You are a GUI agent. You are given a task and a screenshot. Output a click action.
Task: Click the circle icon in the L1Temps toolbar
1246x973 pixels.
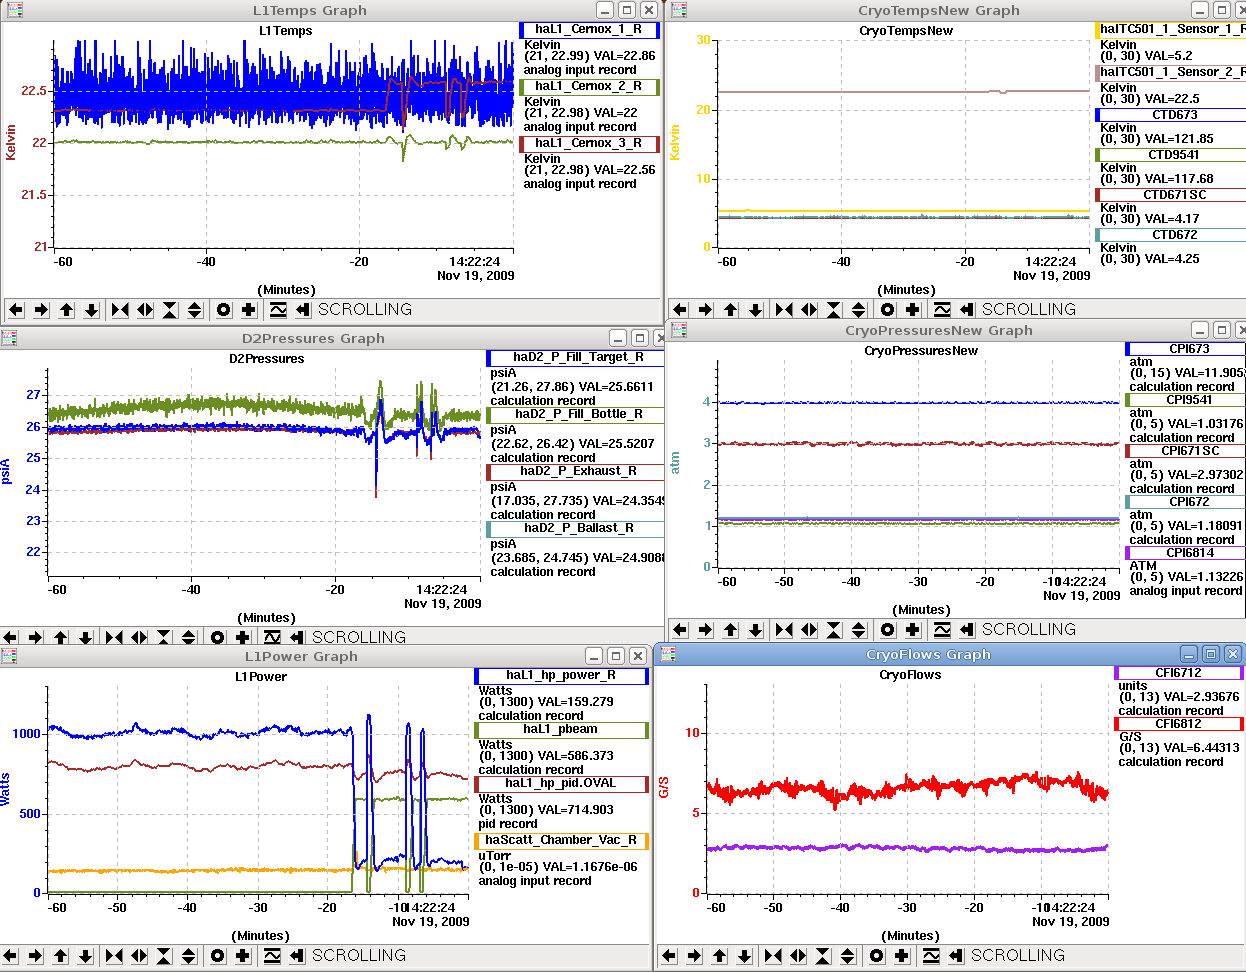224,310
